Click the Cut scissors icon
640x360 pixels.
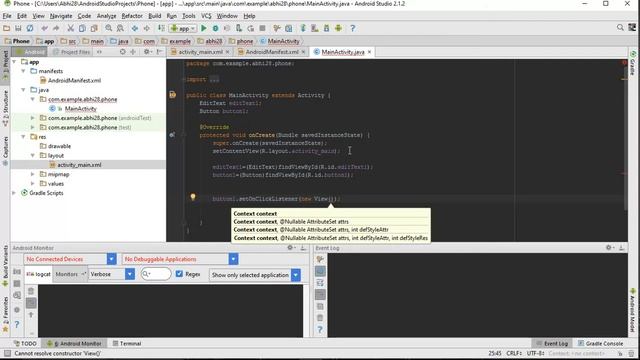click(x=71, y=28)
